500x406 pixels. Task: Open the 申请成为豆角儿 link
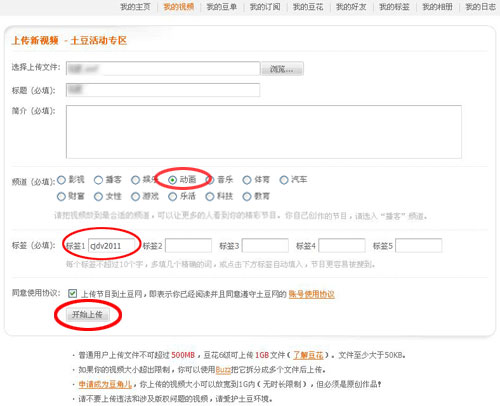pyautogui.click(x=105, y=384)
